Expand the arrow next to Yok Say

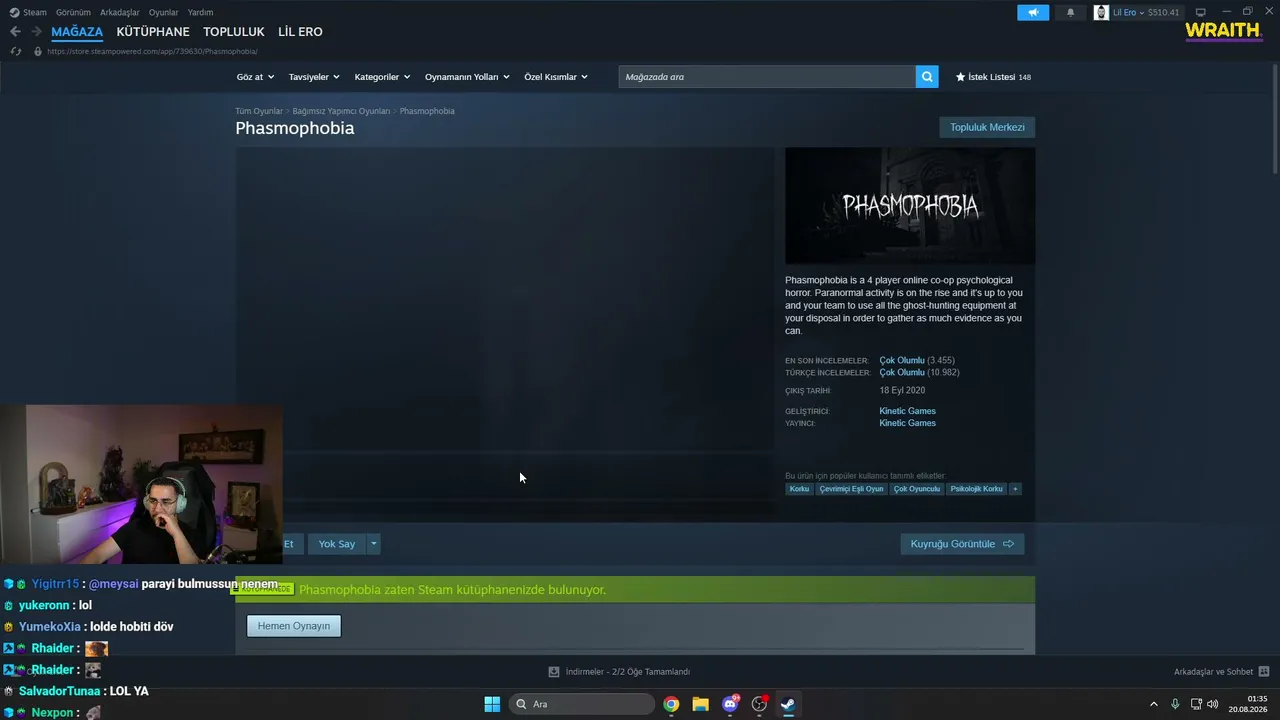point(374,544)
